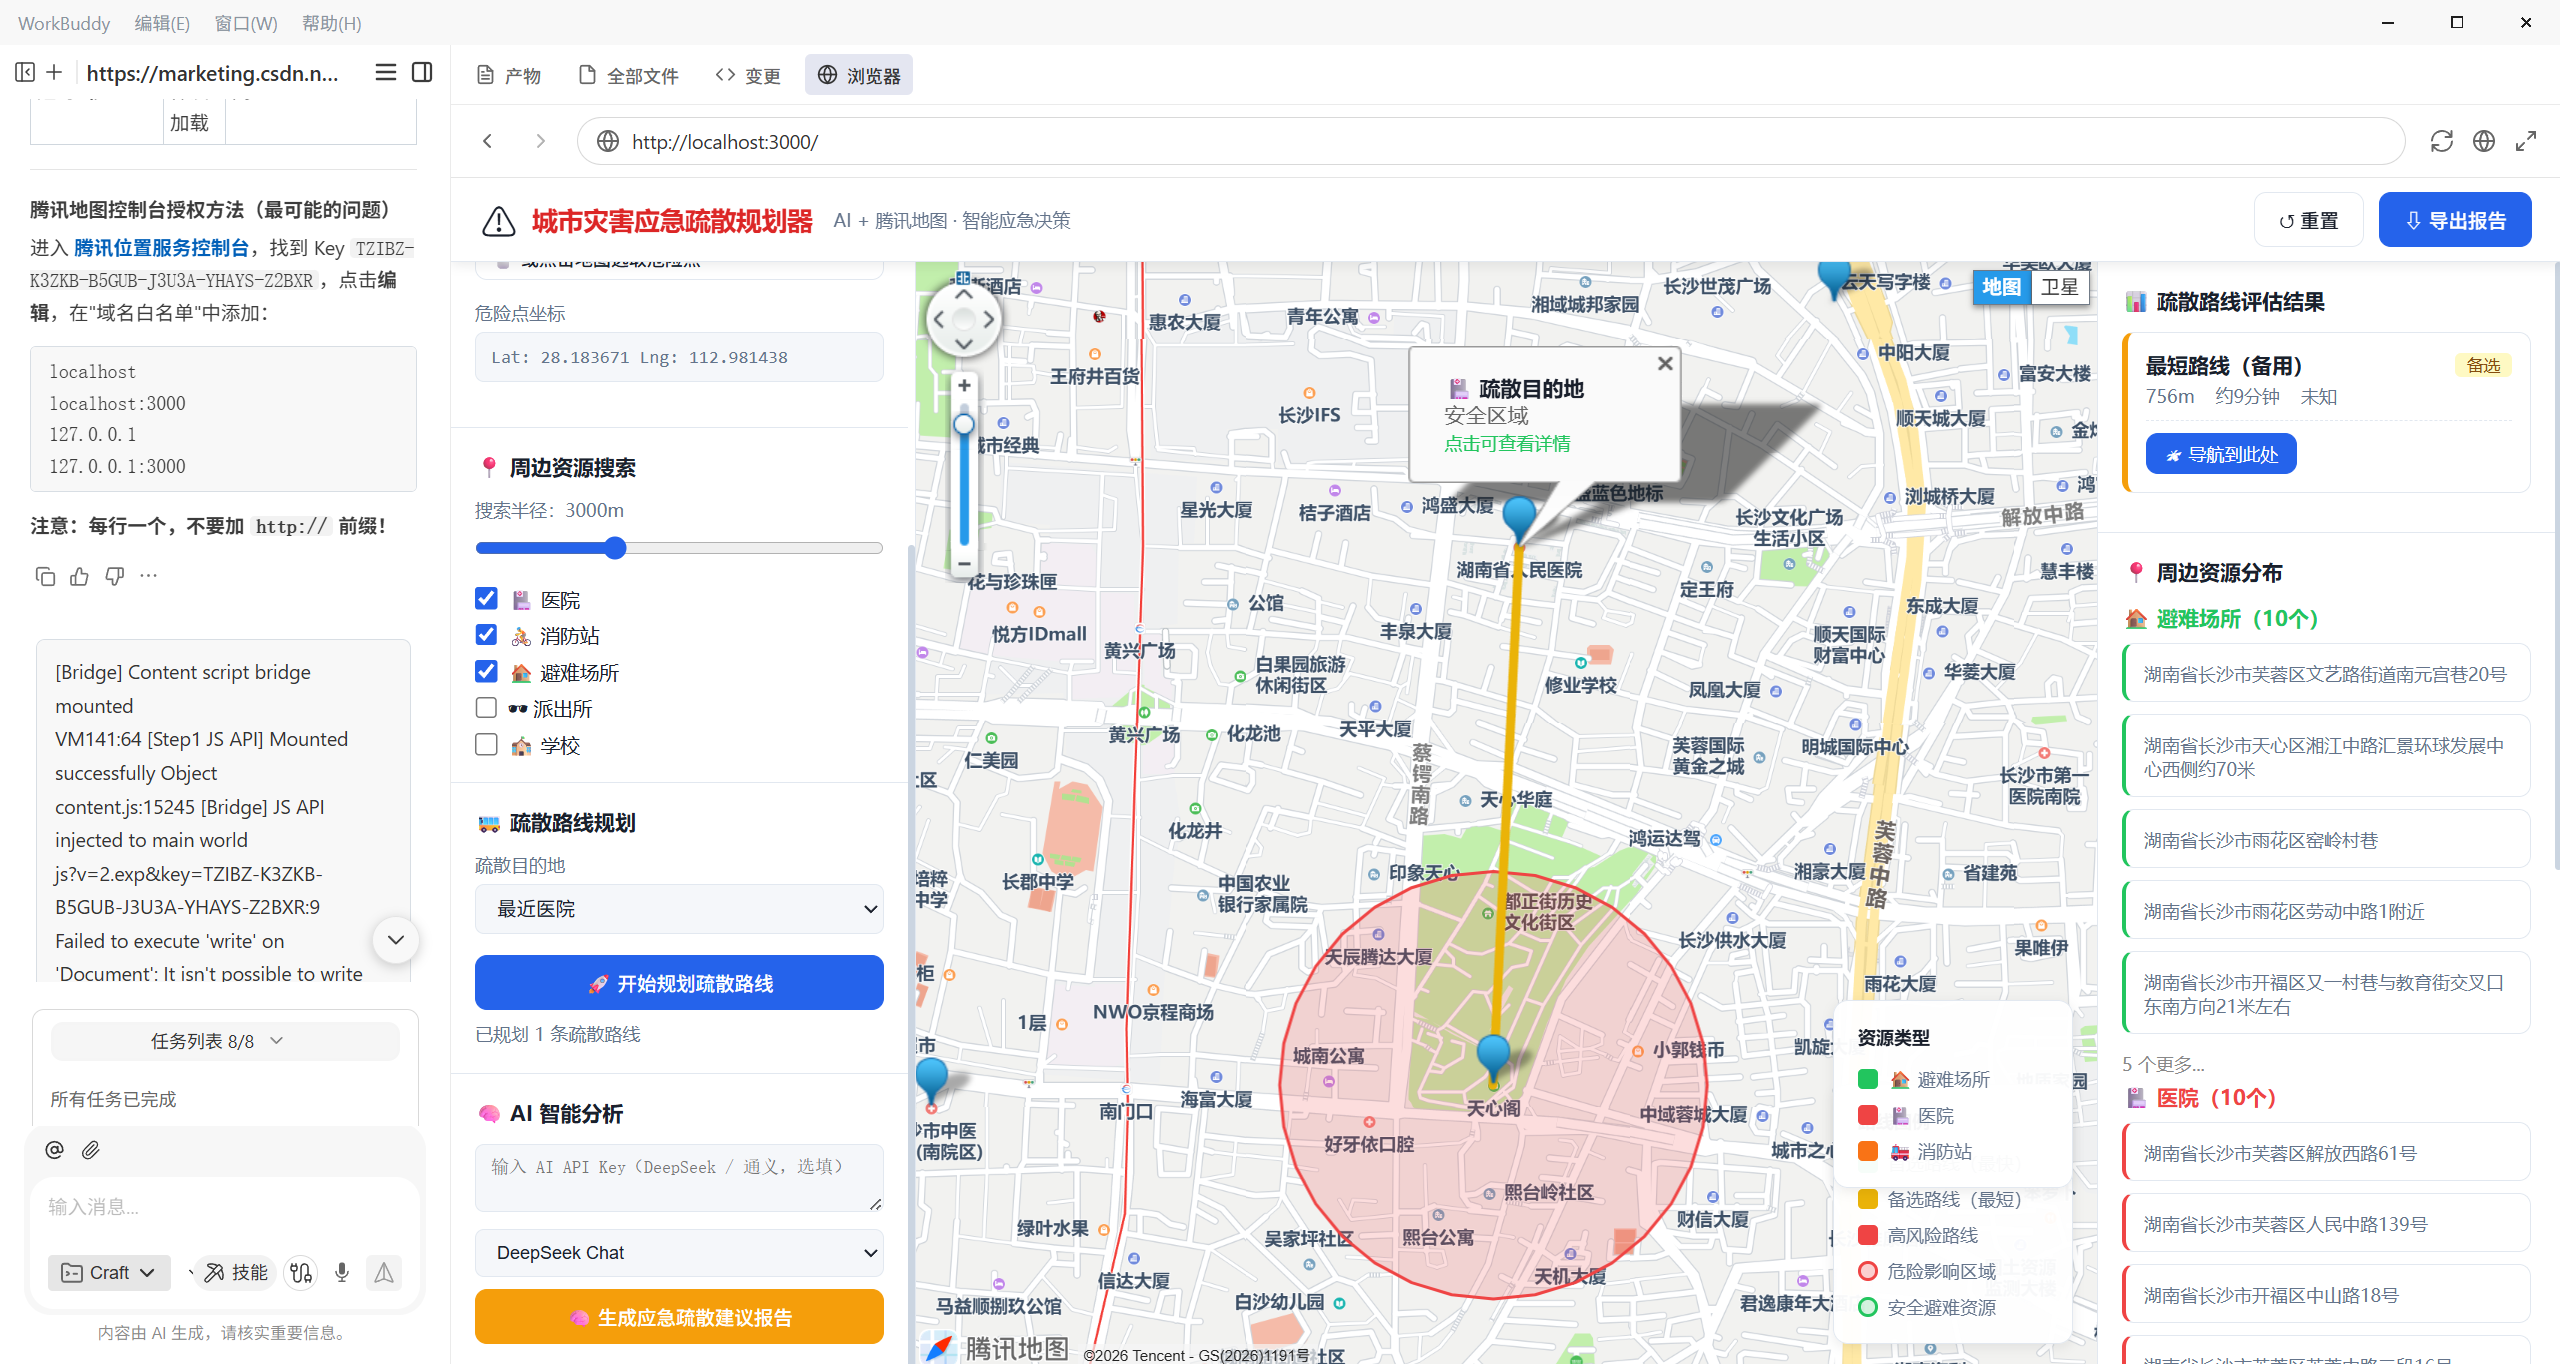Pan the map right with compass arrow
Viewport: 2560px width, 1364px height.
(x=989, y=319)
